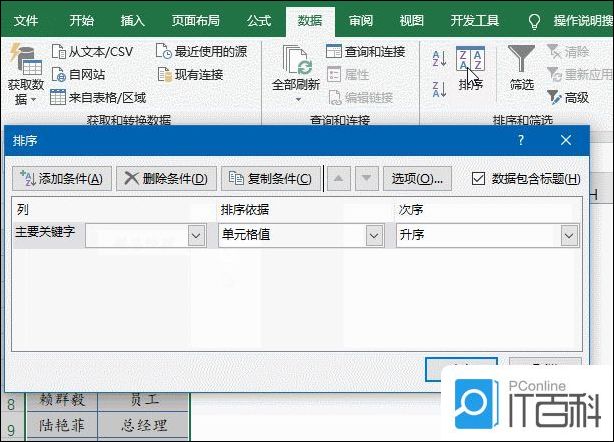The height and width of the screenshot is (442, 614).
Task: Click the 全部刷新 icon
Action: (296, 60)
